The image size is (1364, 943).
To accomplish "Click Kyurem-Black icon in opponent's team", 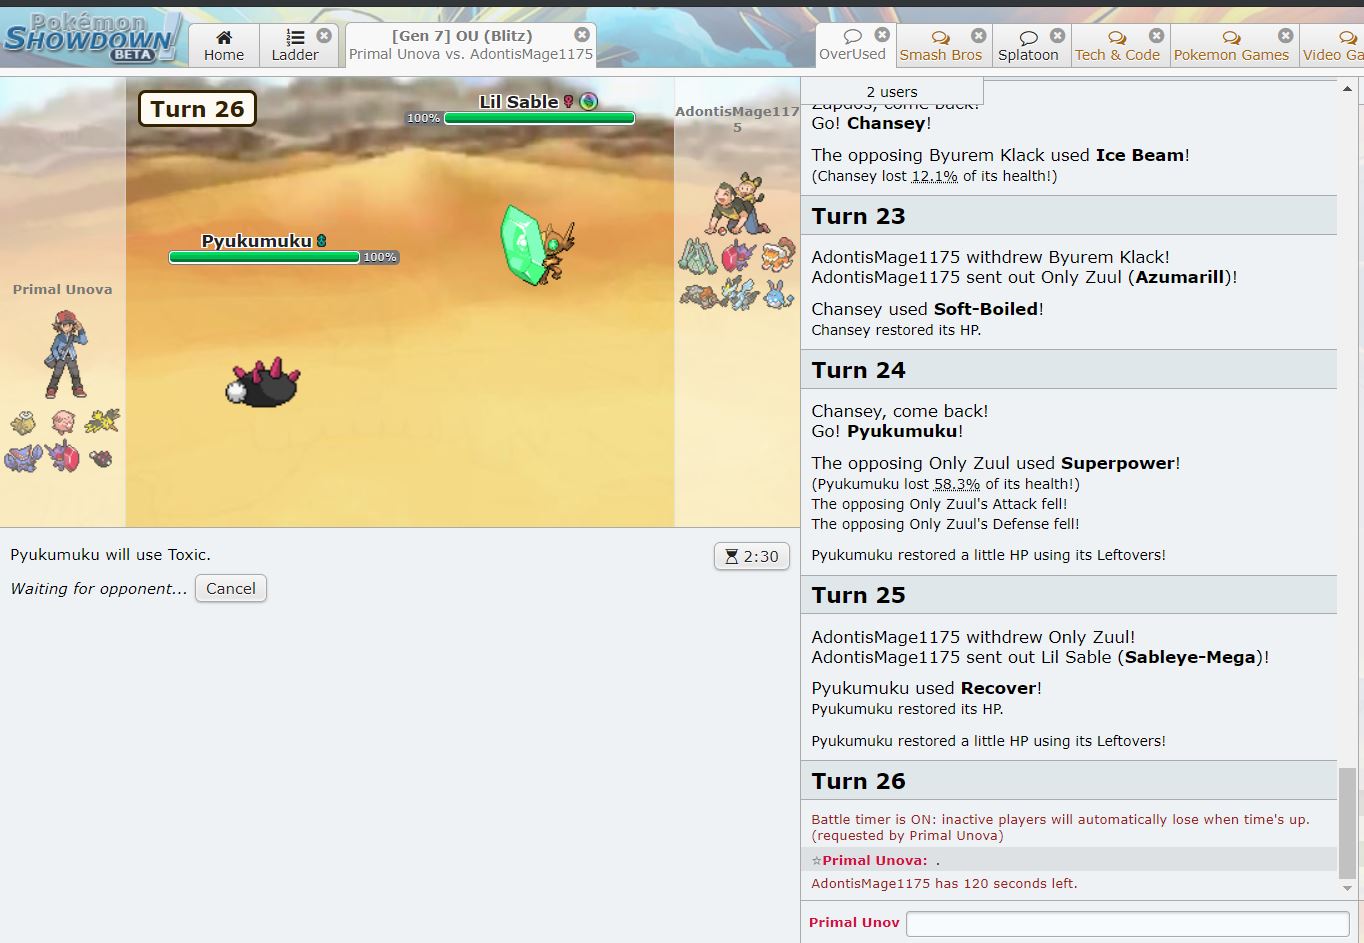I will (x=739, y=295).
